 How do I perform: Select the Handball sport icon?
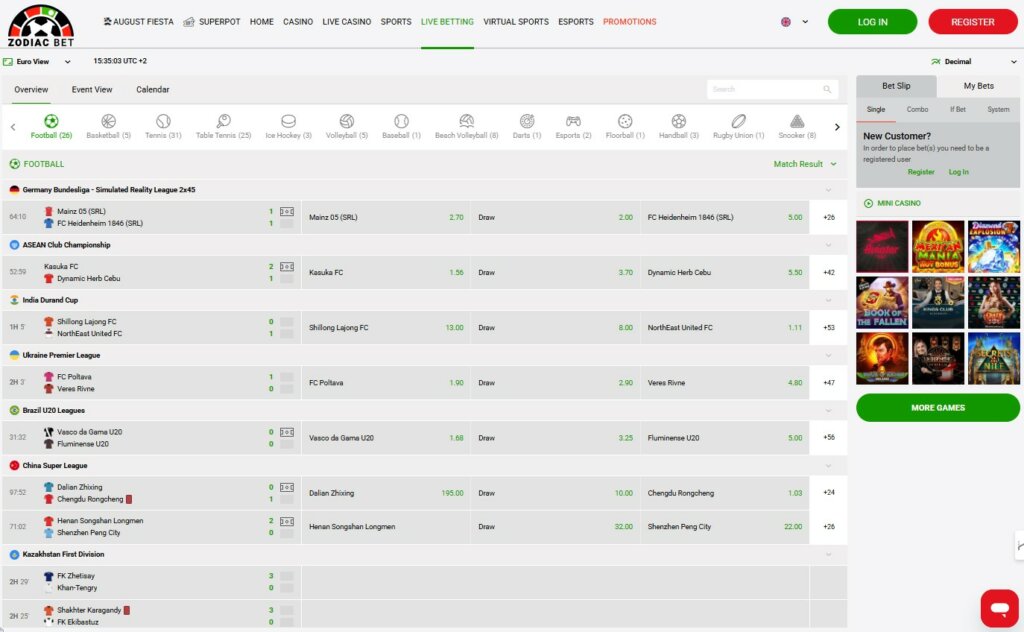pyautogui.click(x=679, y=121)
